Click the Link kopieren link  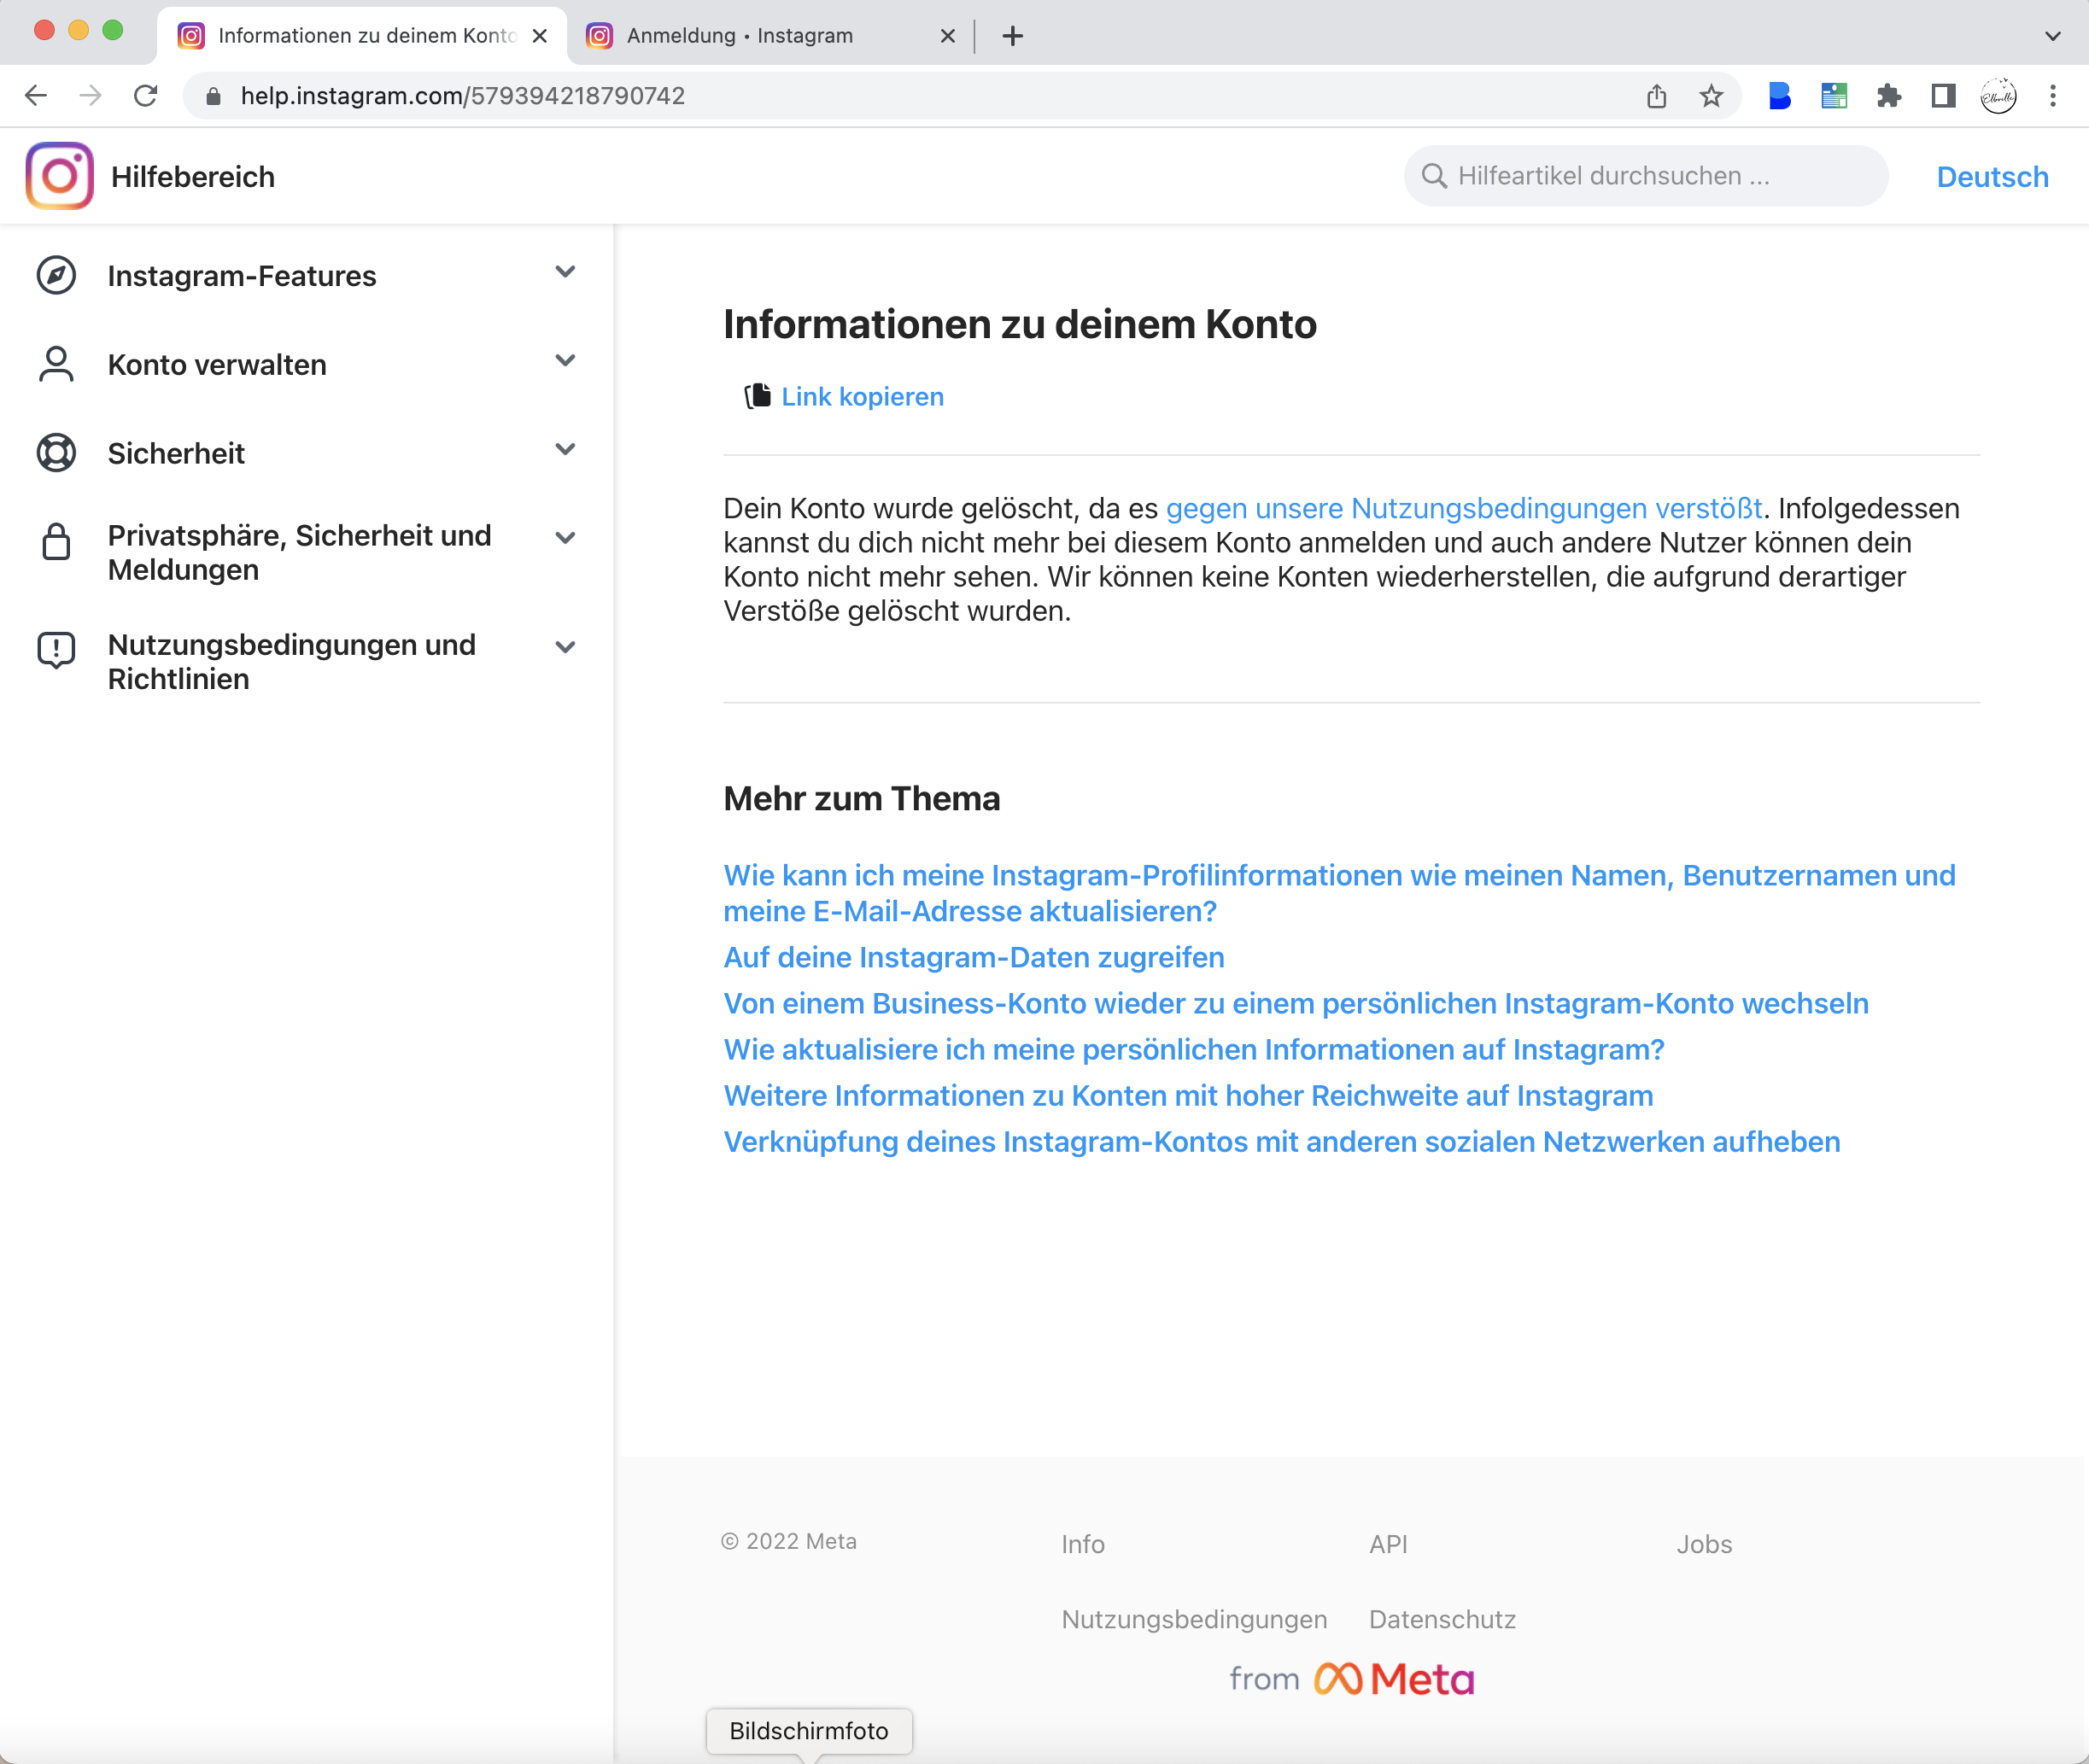[x=862, y=397]
